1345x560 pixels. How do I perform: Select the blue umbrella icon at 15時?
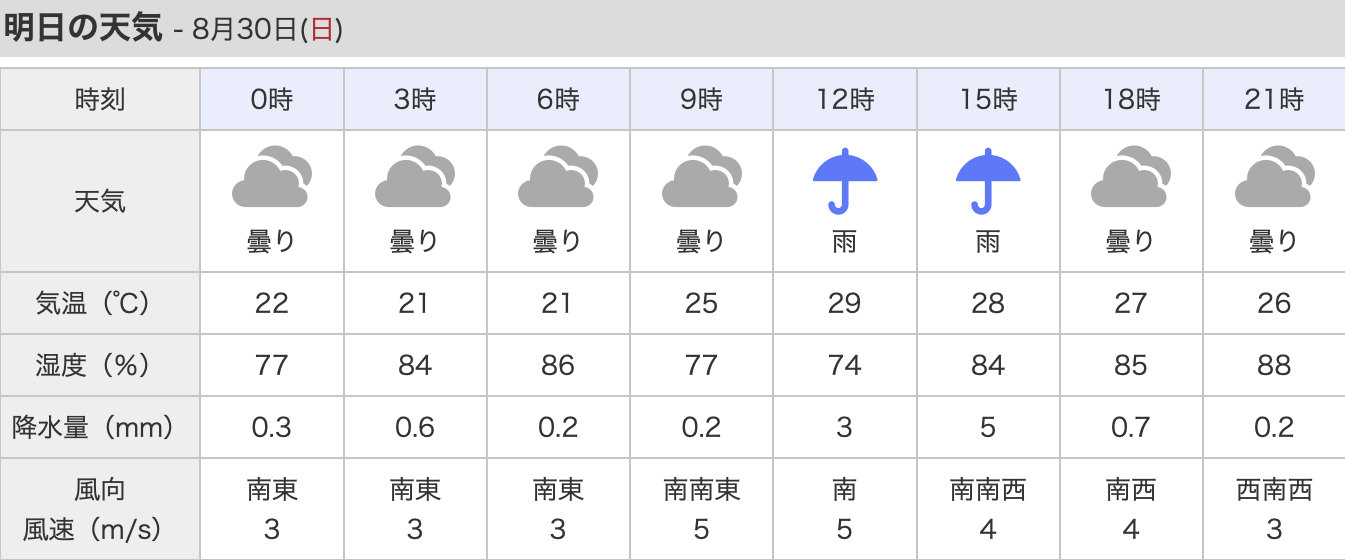click(988, 181)
